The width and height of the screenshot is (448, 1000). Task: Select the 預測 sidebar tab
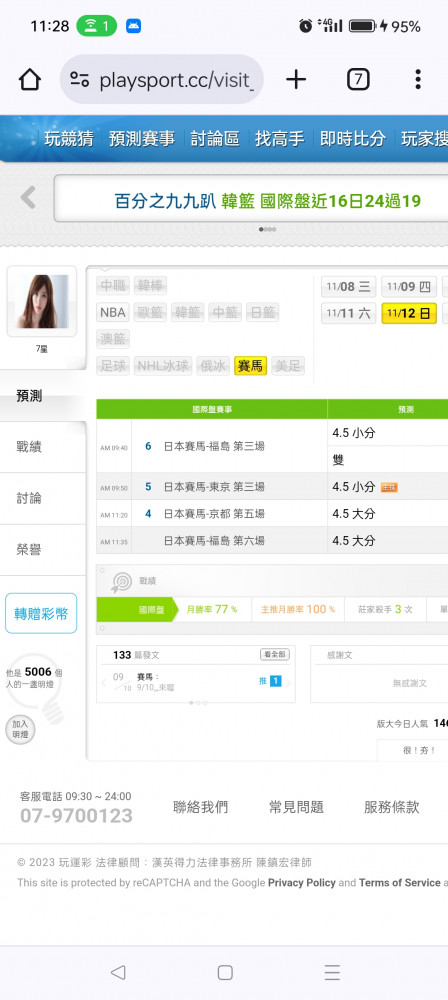[42, 396]
